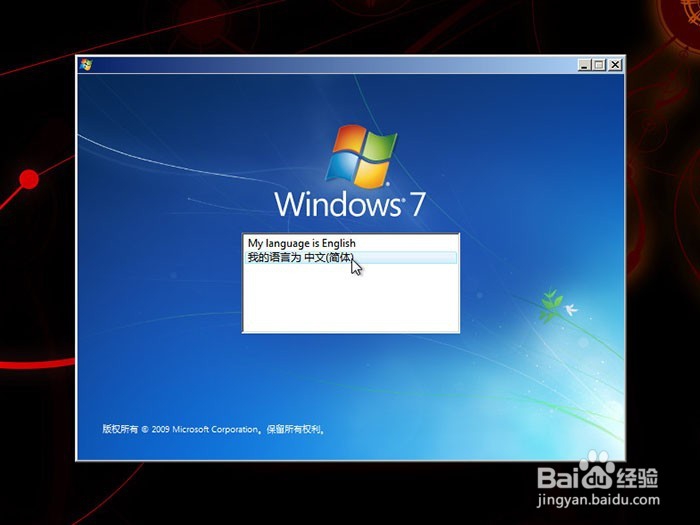Screen dimensions: 700x525
Task: Close the Windows 7 setup window
Action: 615,65
